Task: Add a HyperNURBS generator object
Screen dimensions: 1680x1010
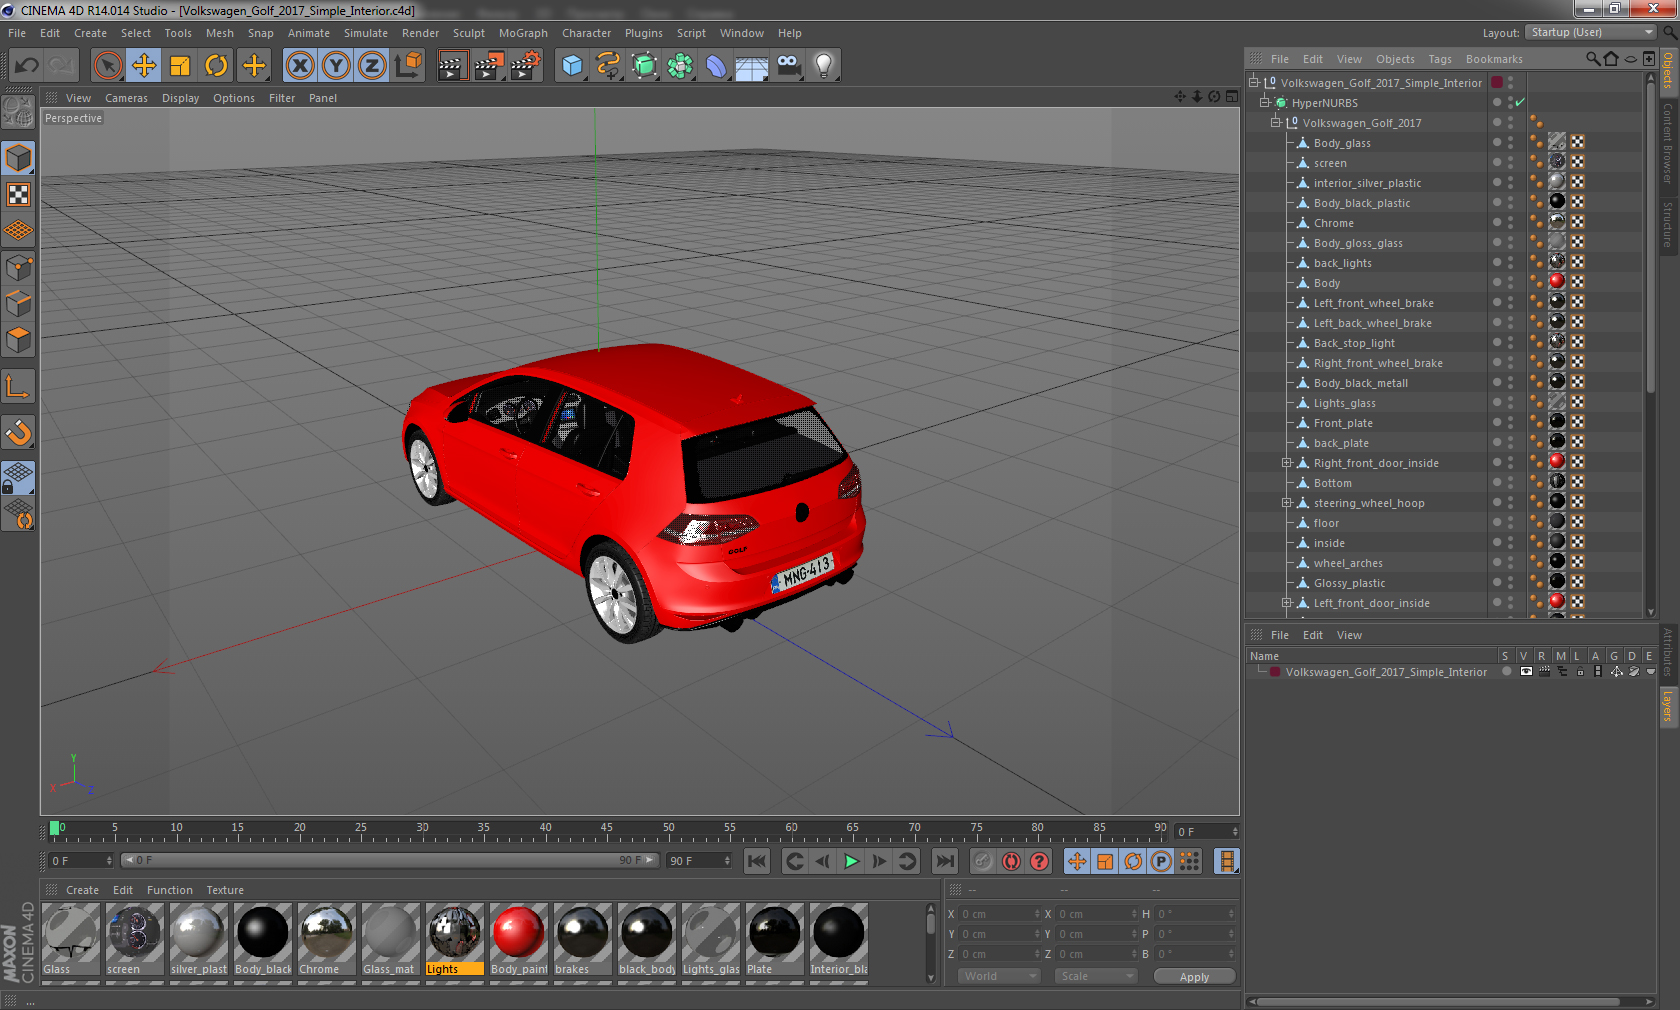Action: tap(644, 66)
